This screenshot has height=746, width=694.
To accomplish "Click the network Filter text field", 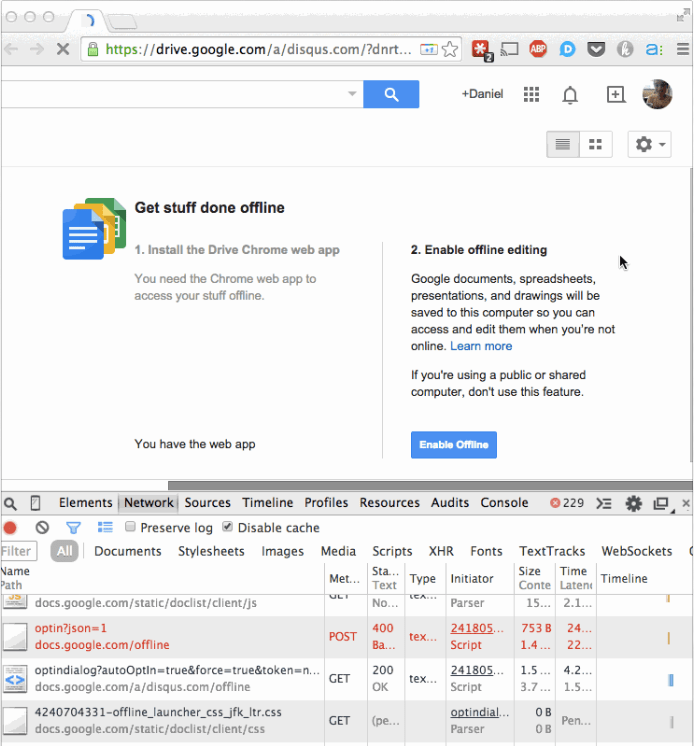I will click(19, 551).
